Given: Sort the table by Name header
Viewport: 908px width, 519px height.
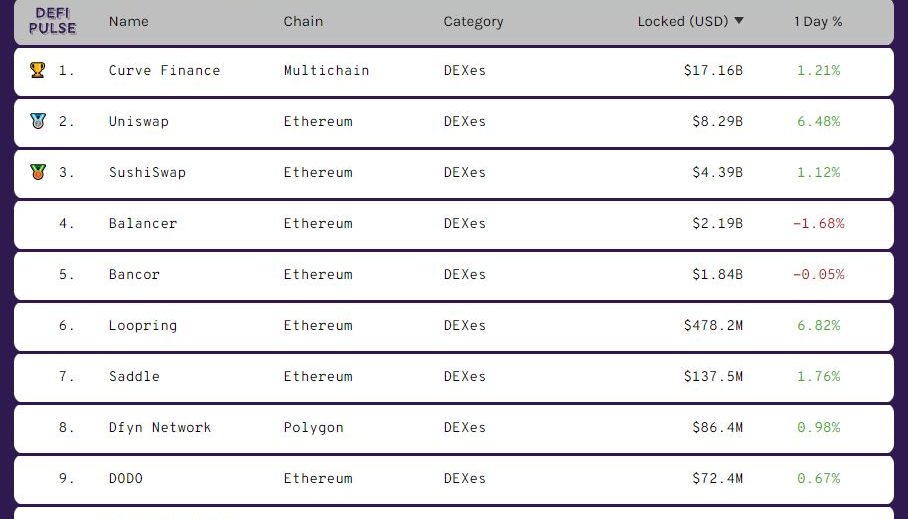Looking at the screenshot, I should (129, 21).
